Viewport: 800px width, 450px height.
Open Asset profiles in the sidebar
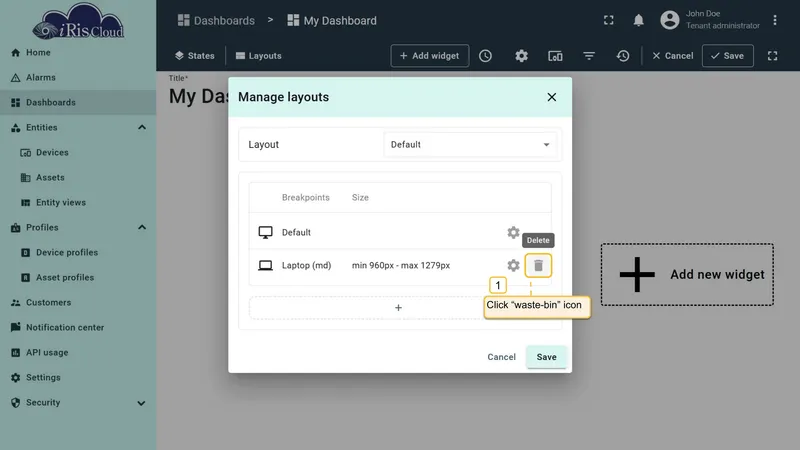pos(78,278)
